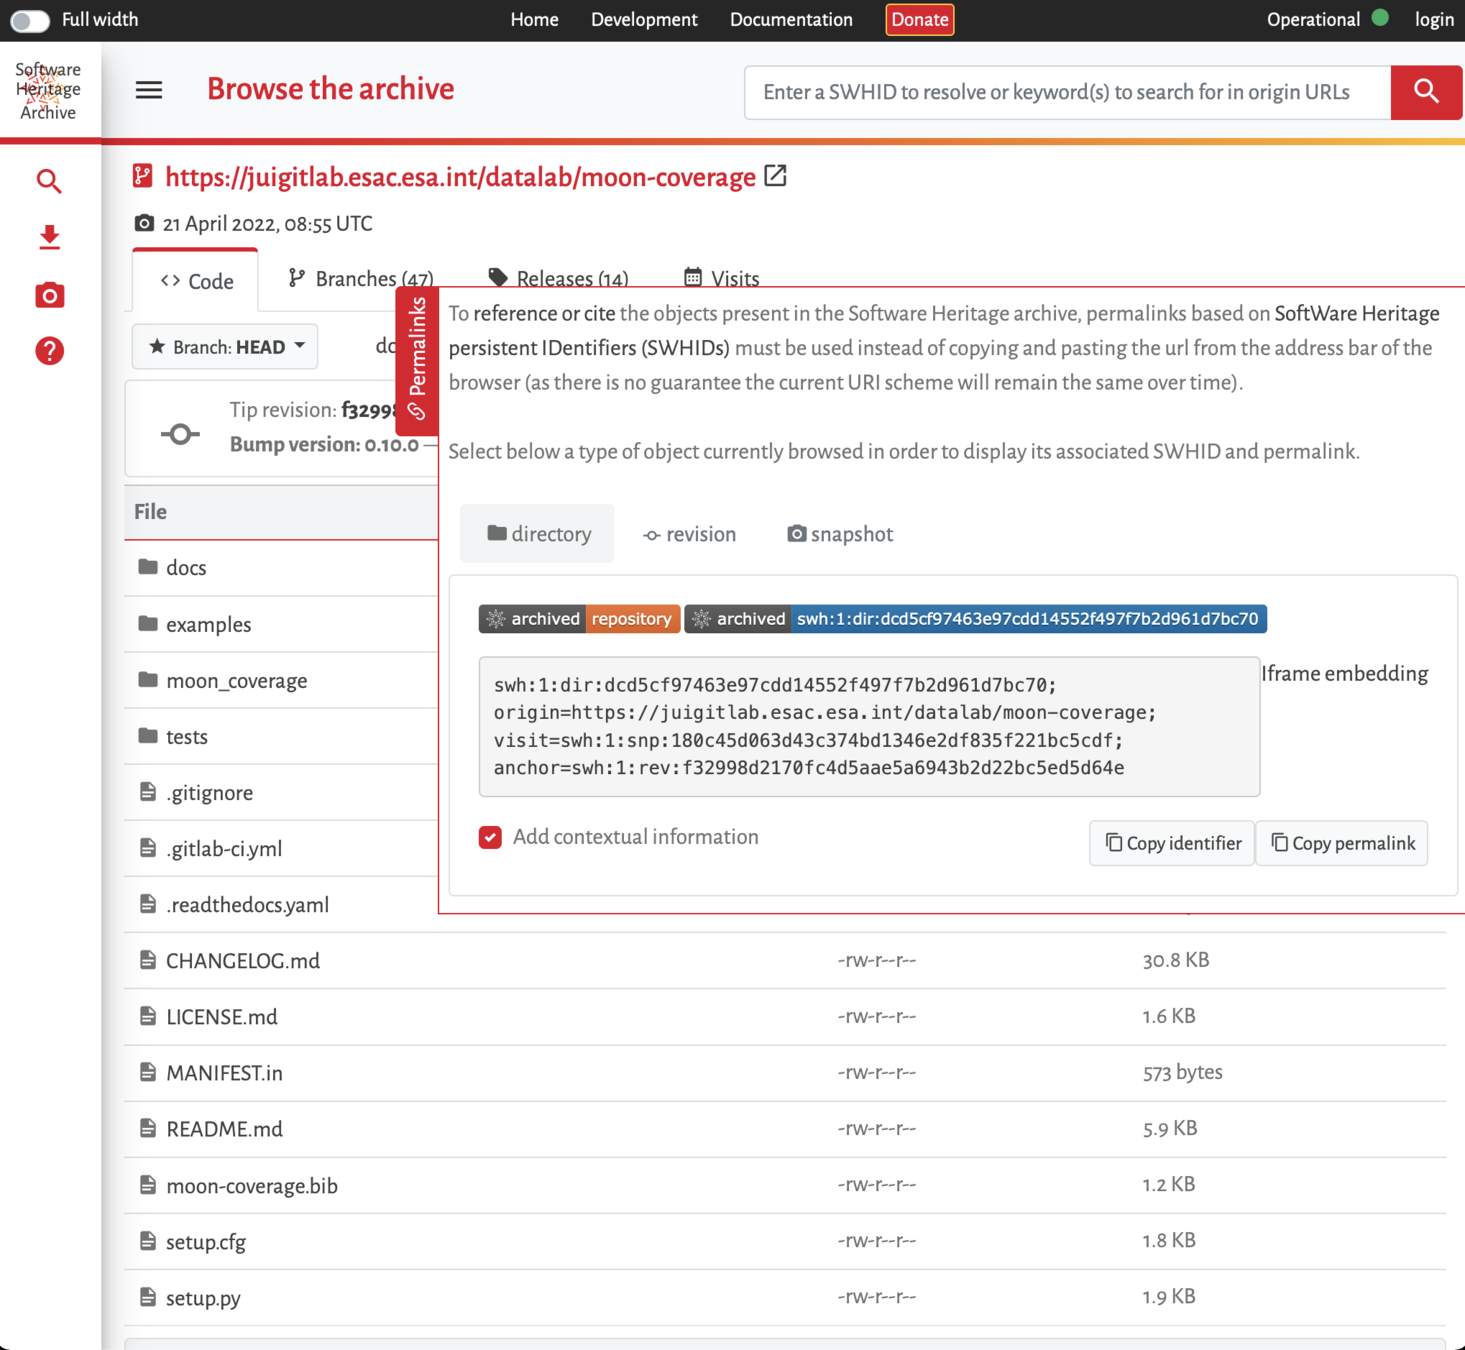
Task: Click the LICENSE.md file icon
Action: coord(148,1016)
